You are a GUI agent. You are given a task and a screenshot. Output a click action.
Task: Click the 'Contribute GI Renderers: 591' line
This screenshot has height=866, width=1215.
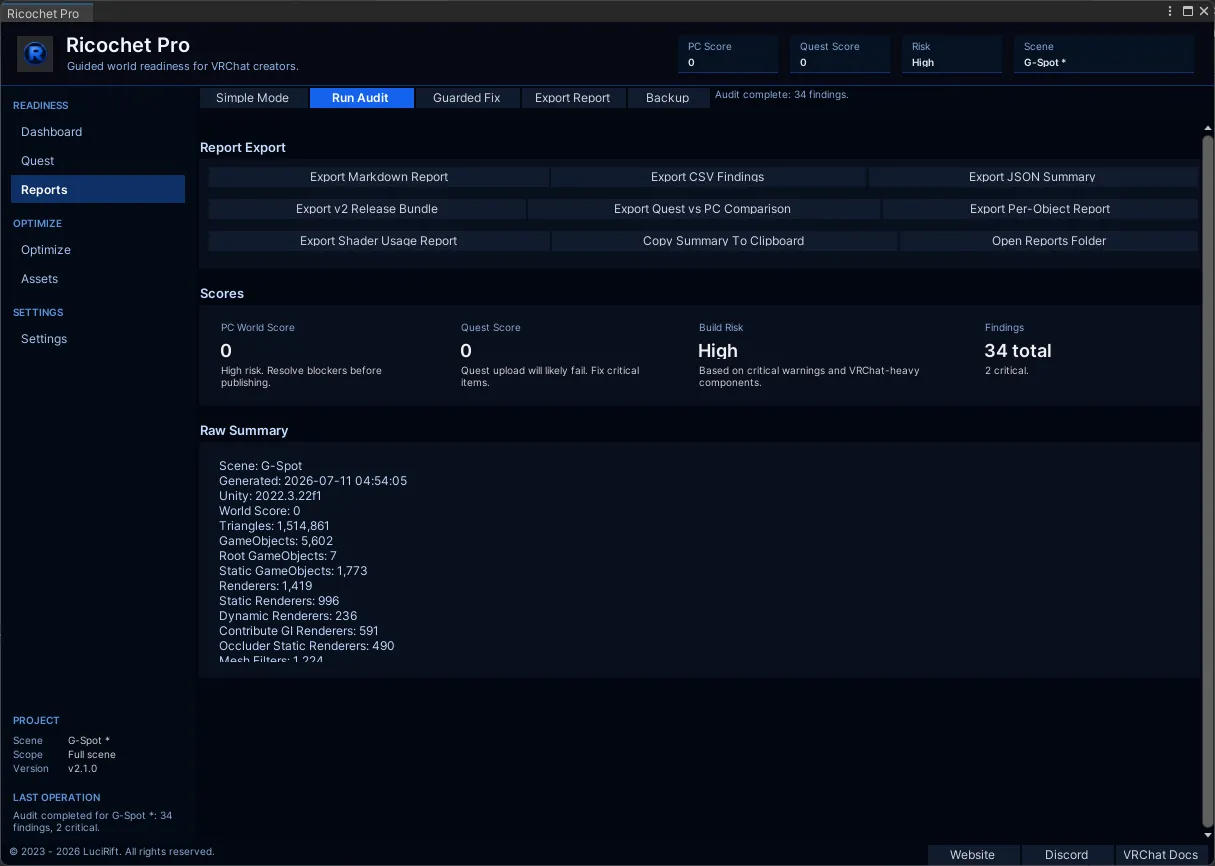pos(299,631)
